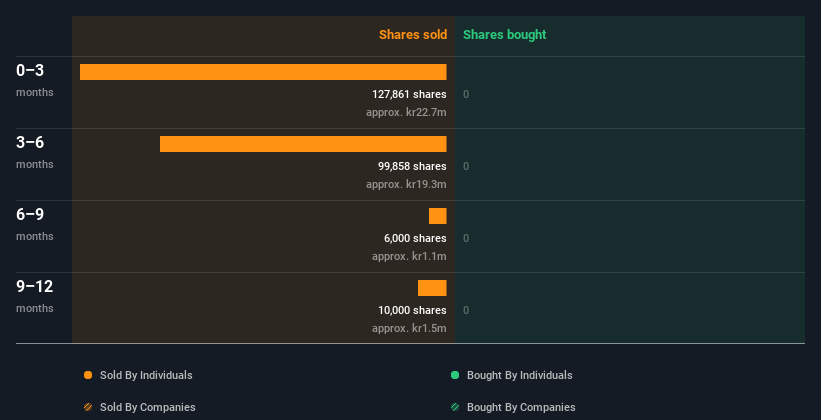Click the 6–9 months small orange bar
The height and width of the screenshot is (420, 821).
pos(438,216)
